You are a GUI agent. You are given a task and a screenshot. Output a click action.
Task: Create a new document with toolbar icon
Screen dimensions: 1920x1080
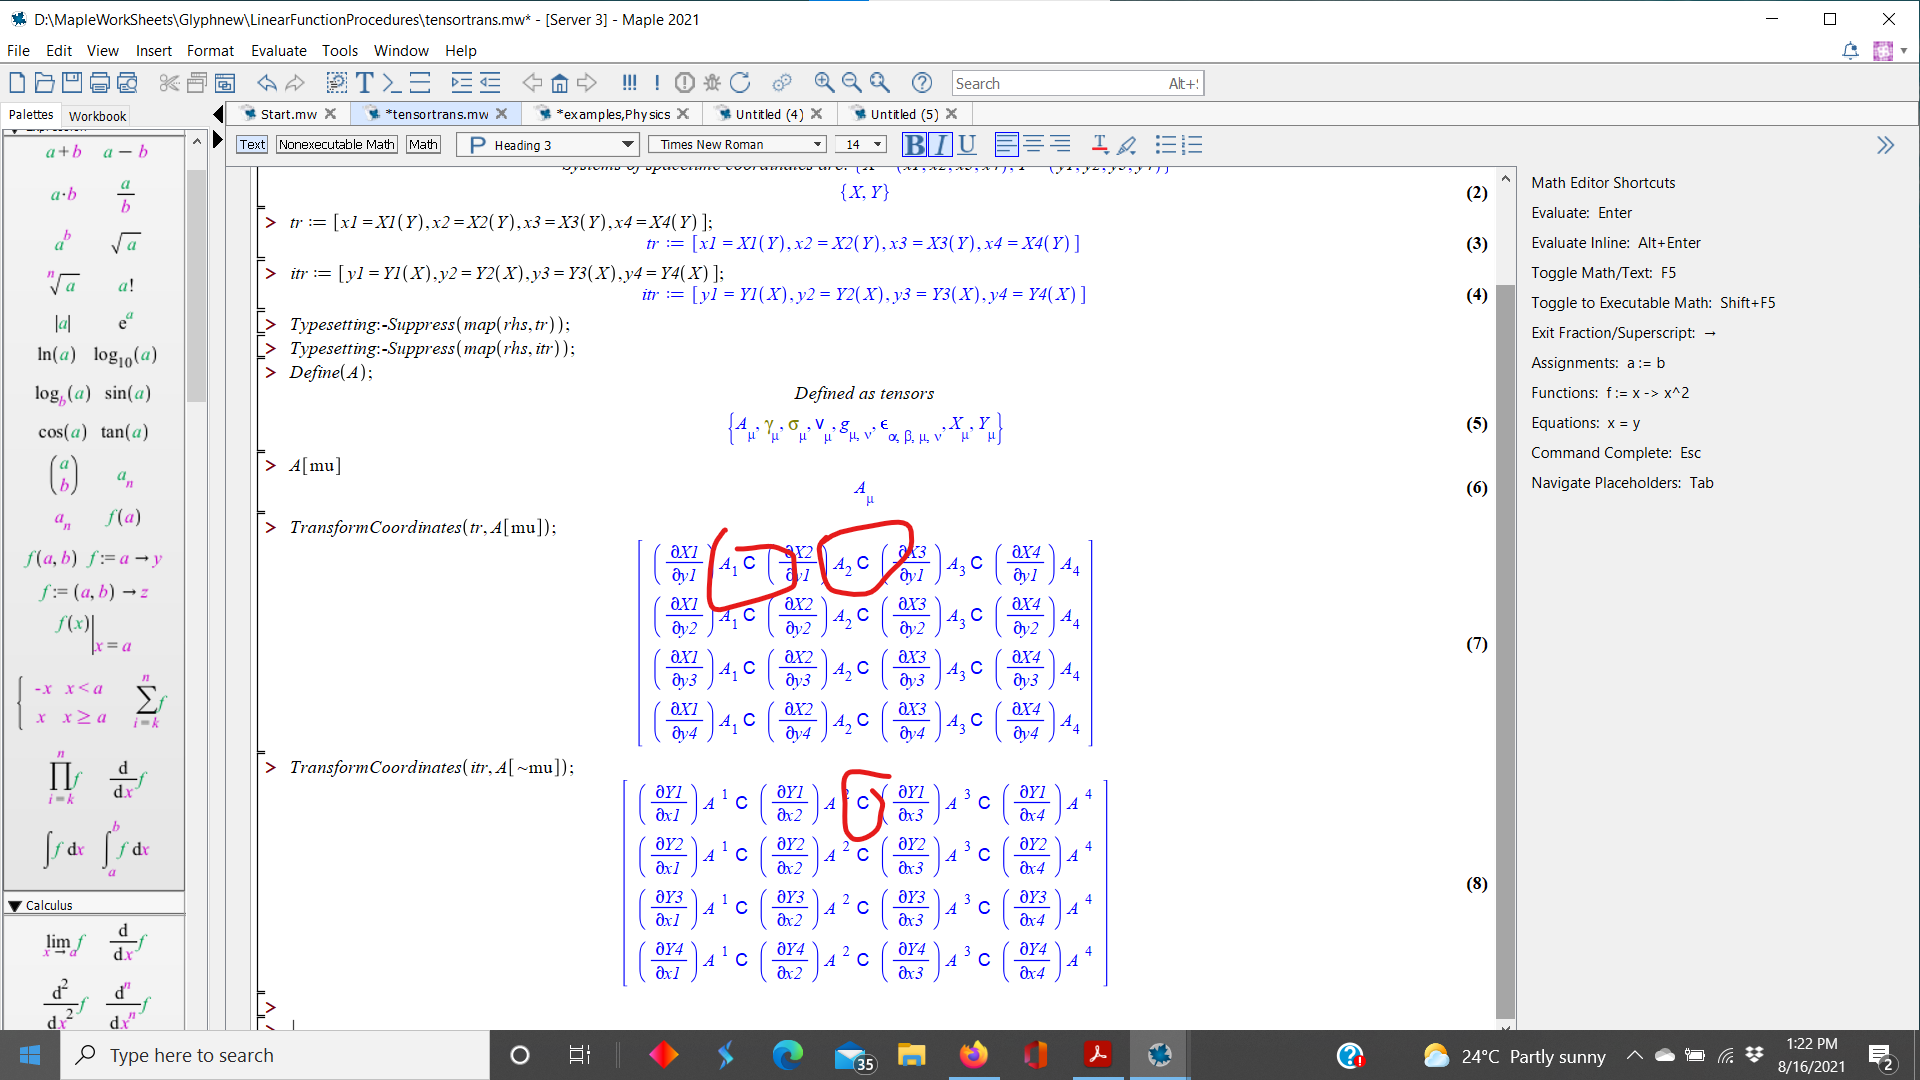click(x=17, y=83)
